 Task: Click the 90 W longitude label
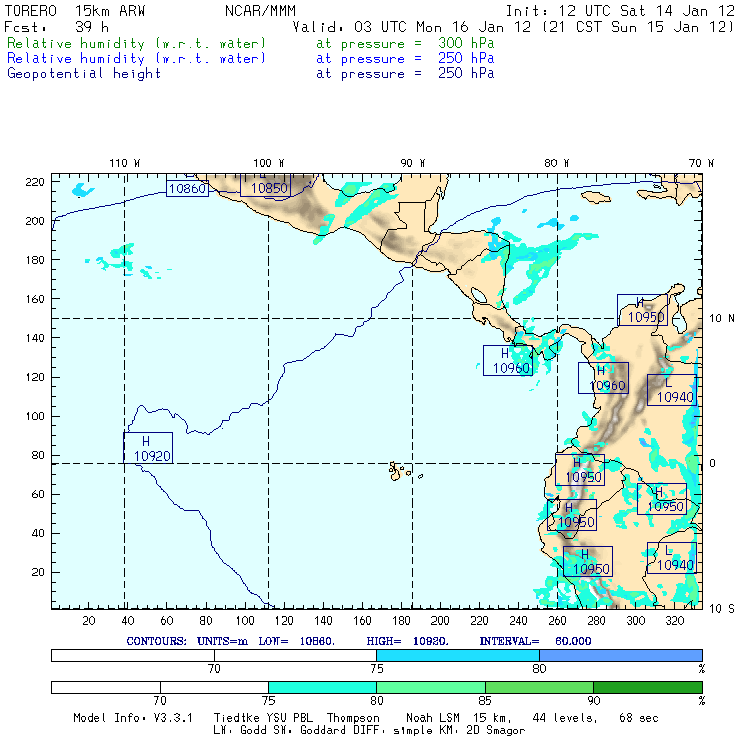tap(412, 163)
